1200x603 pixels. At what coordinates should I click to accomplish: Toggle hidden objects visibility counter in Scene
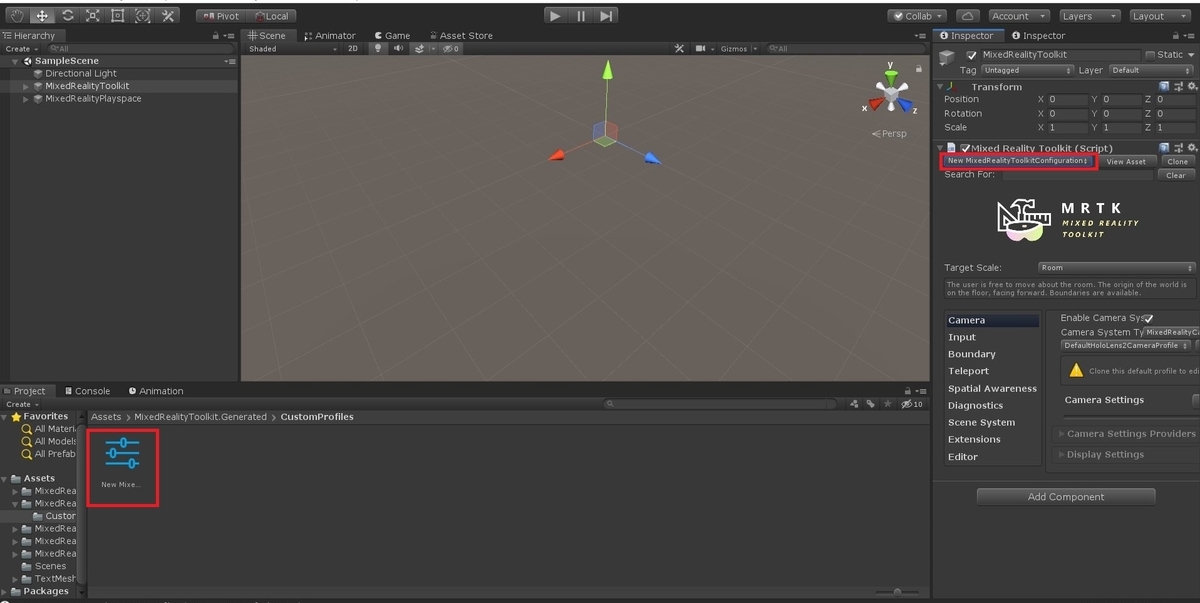[451, 48]
